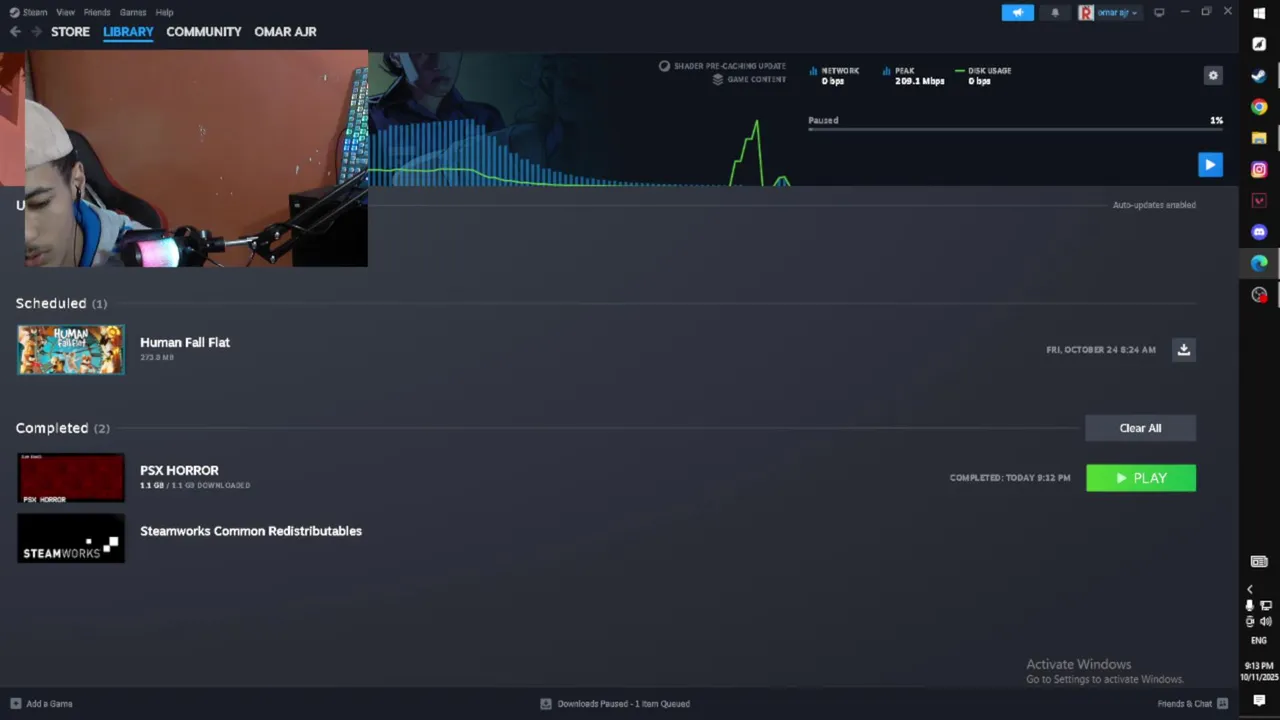Click the PSX HORROR thumbnail
Screen dimensions: 1280x720
71,478
